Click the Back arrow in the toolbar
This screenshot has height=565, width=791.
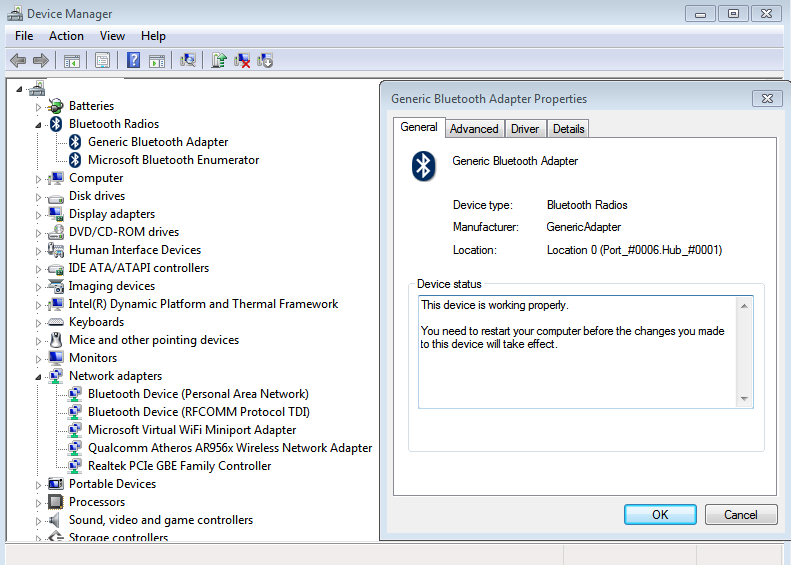[18, 61]
